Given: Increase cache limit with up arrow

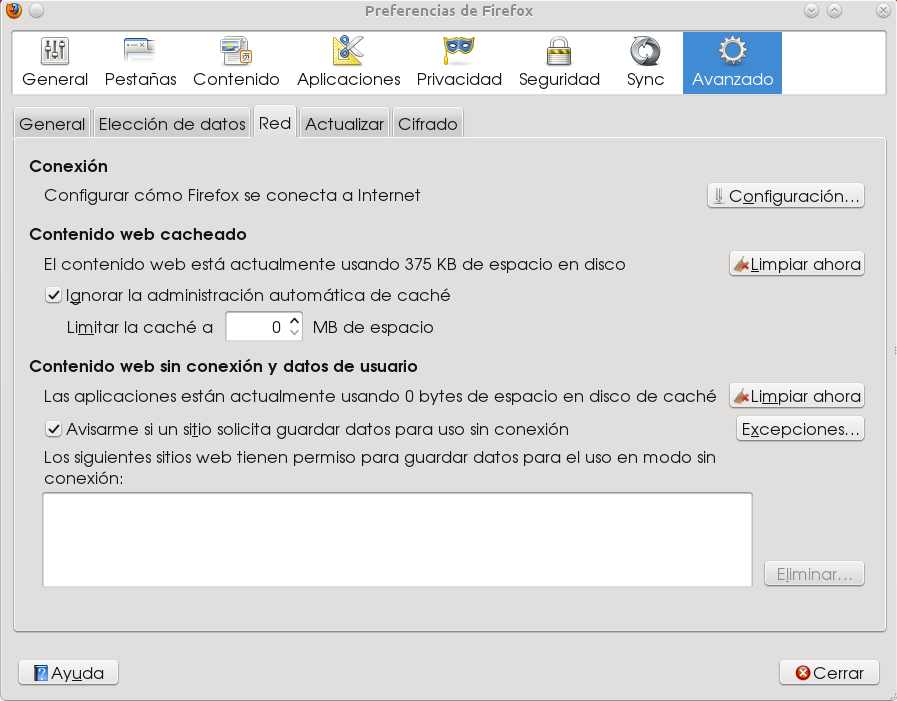Looking at the screenshot, I should (295, 320).
